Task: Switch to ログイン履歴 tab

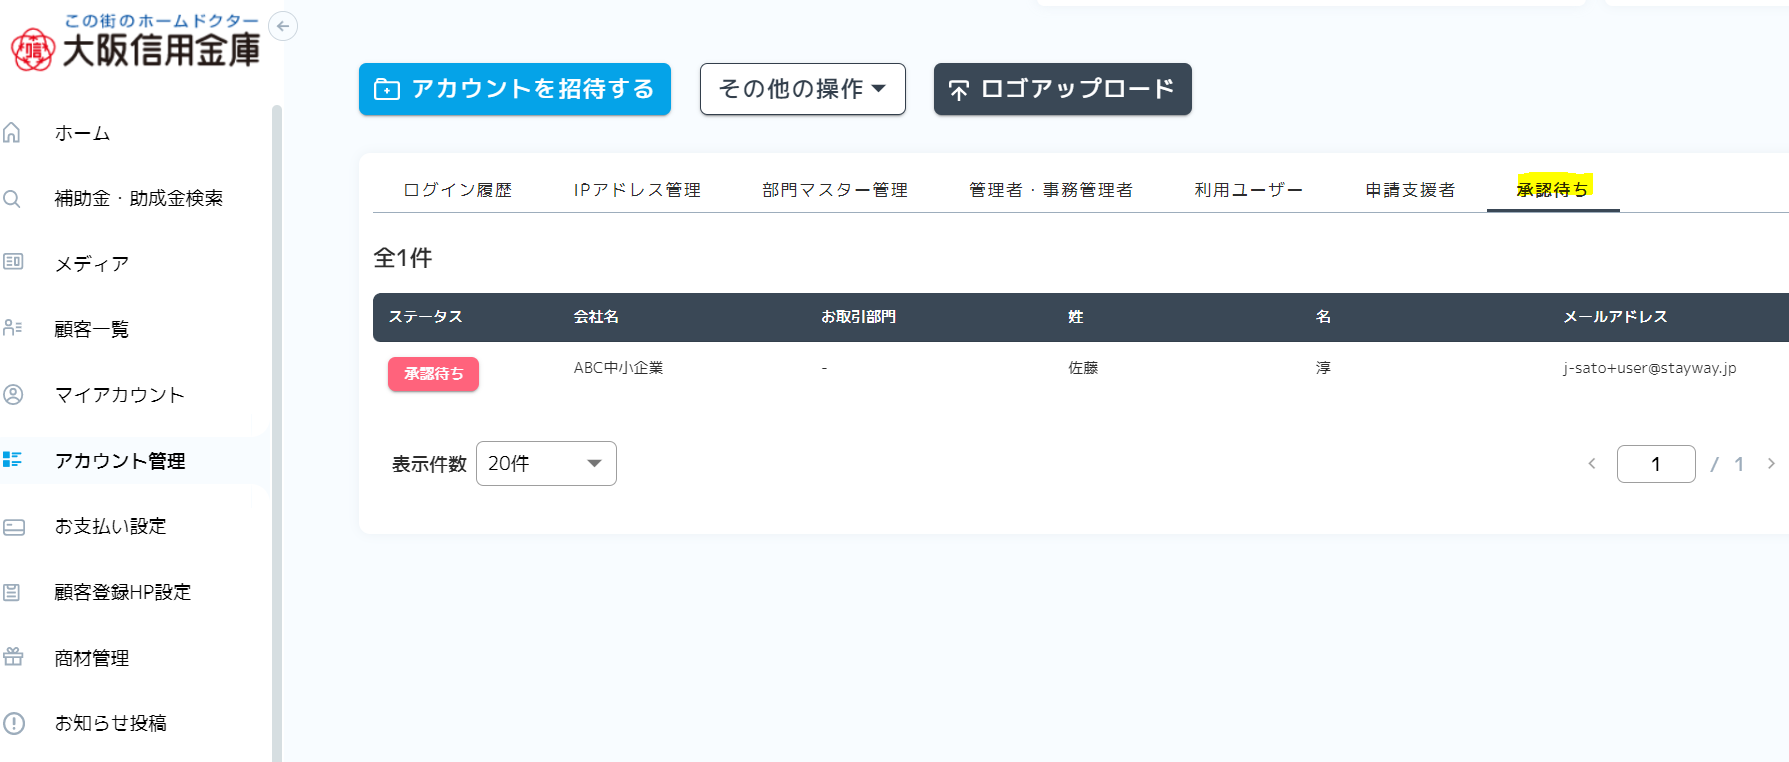Action: click(457, 190)
